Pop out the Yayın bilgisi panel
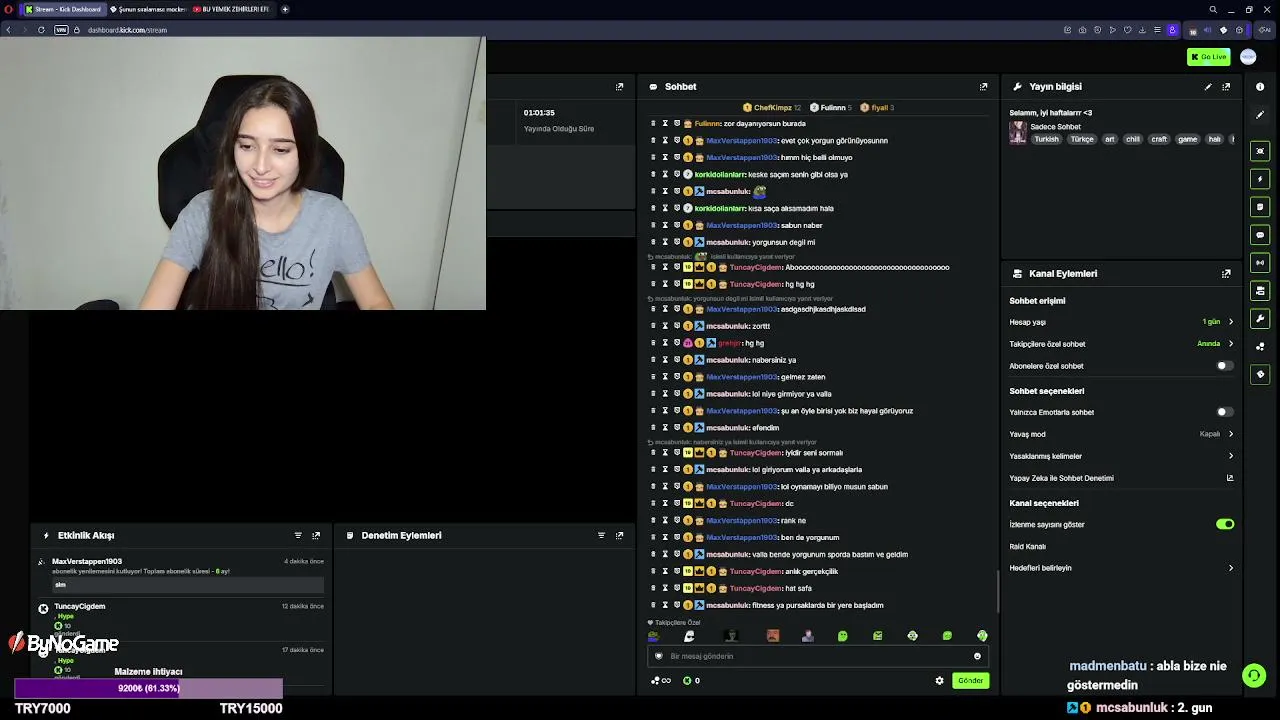This screenshot has width=1280, height=720. coord(1226,87)
